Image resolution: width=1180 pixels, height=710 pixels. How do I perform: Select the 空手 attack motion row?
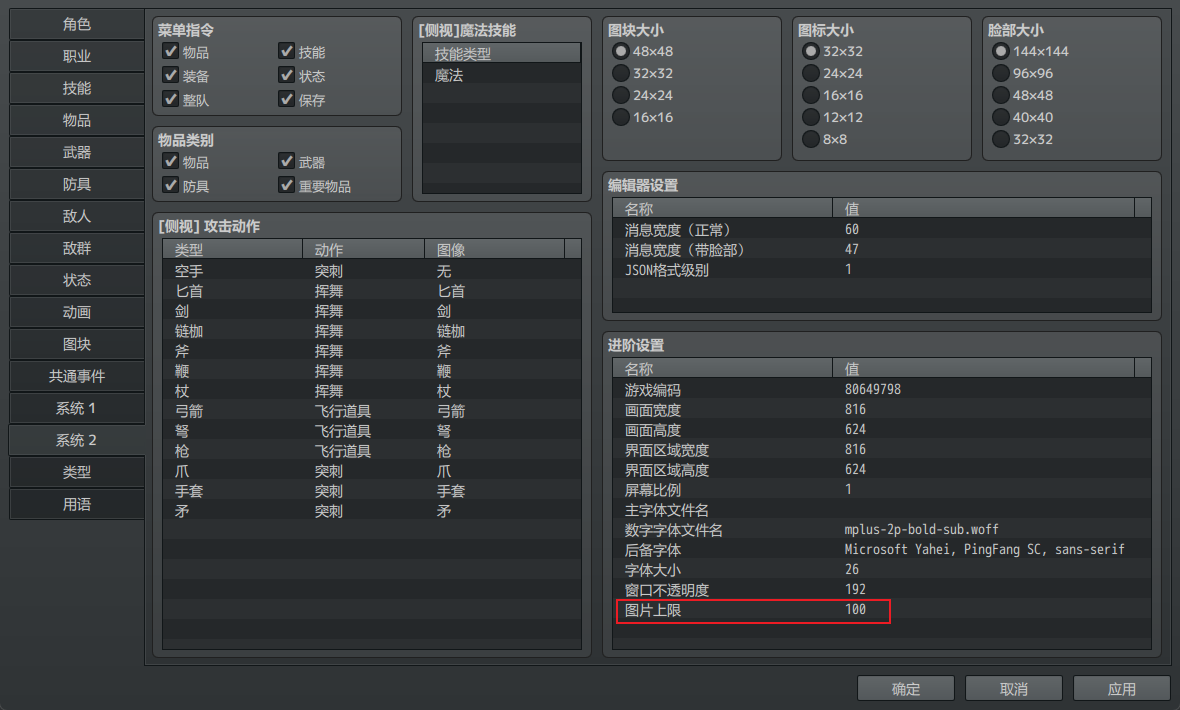[372, 271]
